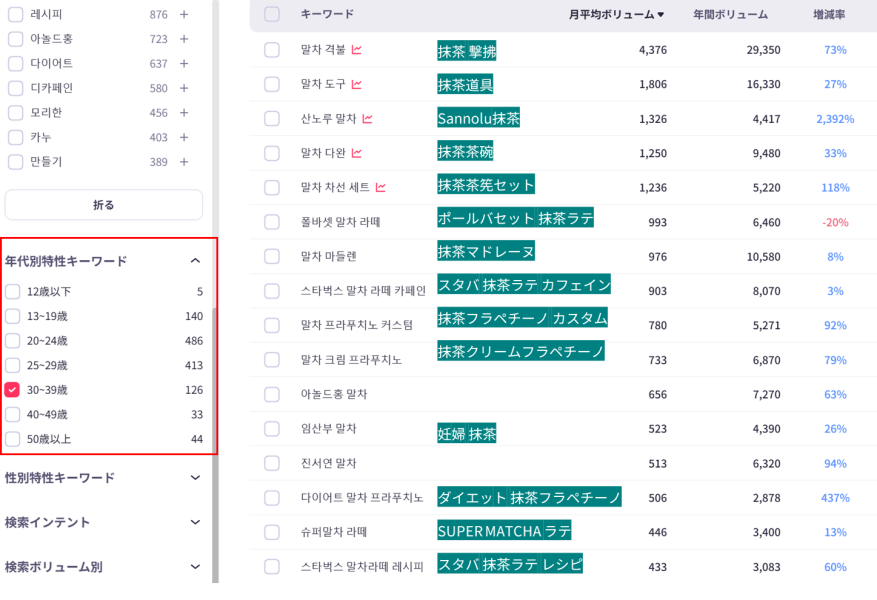The height and width of the screenshot is (600, 877).
Task: Click the 만들기 filter label
Action: pyautogui.click(x=46, y=162)
